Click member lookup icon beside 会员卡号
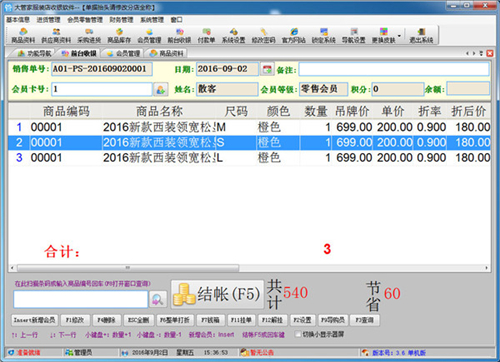Viewport: 500px width, 362px height. tap(161, 89)
